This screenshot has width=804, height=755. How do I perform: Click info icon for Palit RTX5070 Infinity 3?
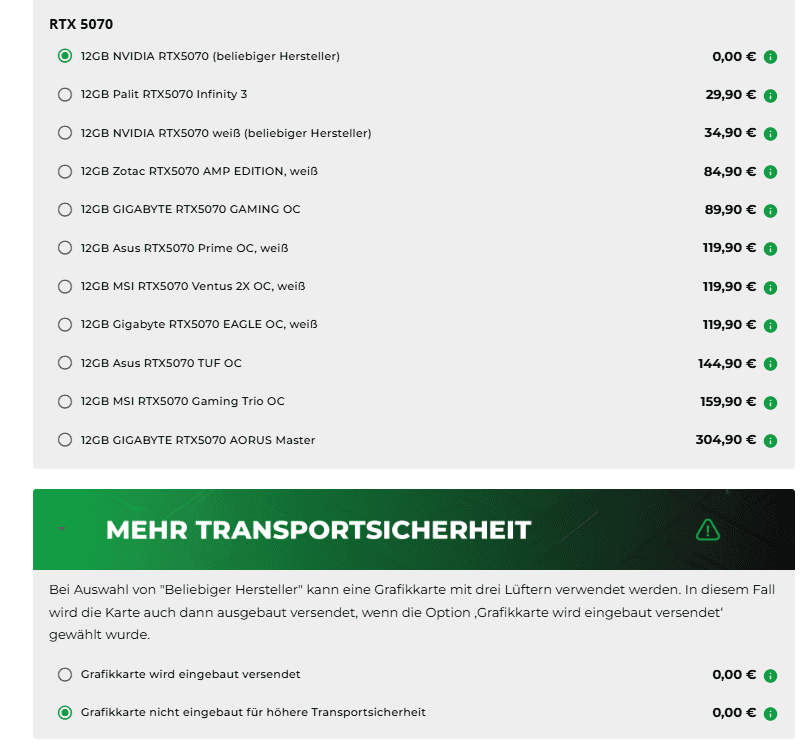click(770, 96)
